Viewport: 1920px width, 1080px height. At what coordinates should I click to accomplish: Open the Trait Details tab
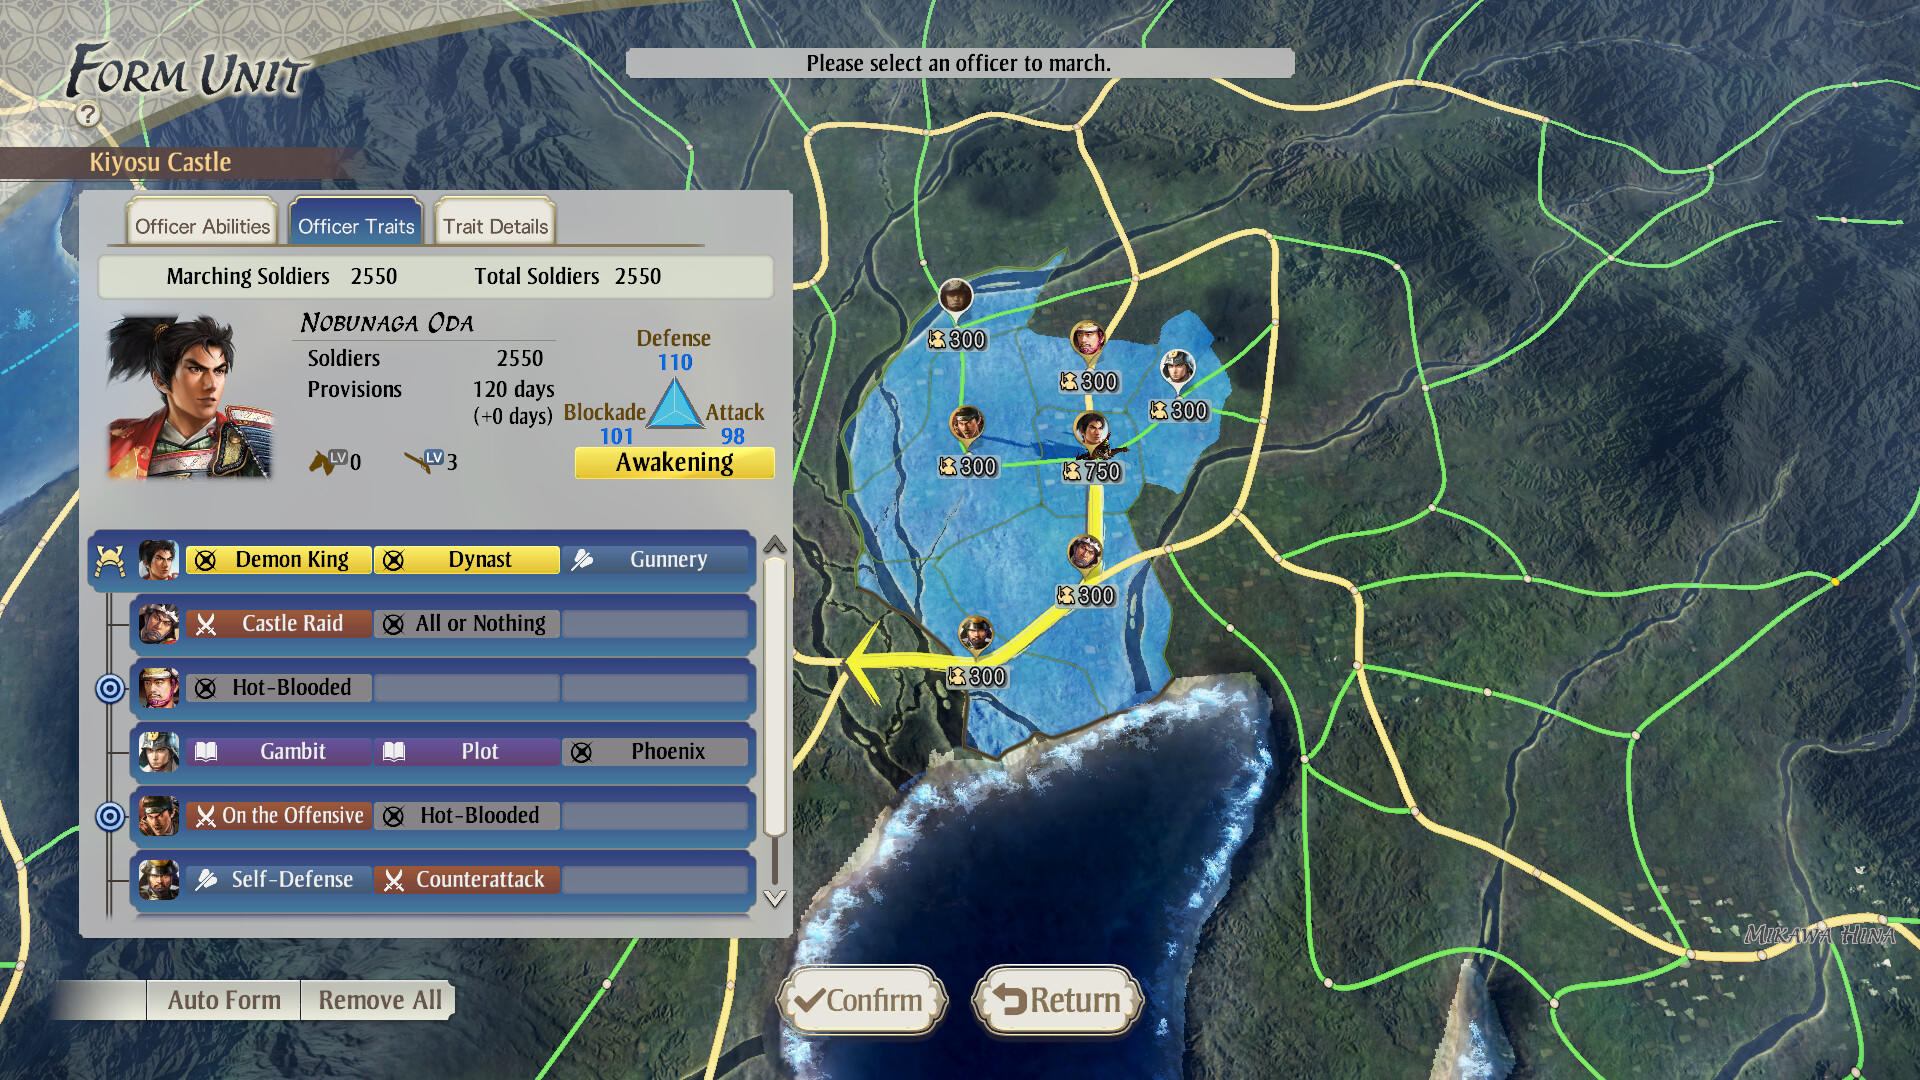point(494,225)
